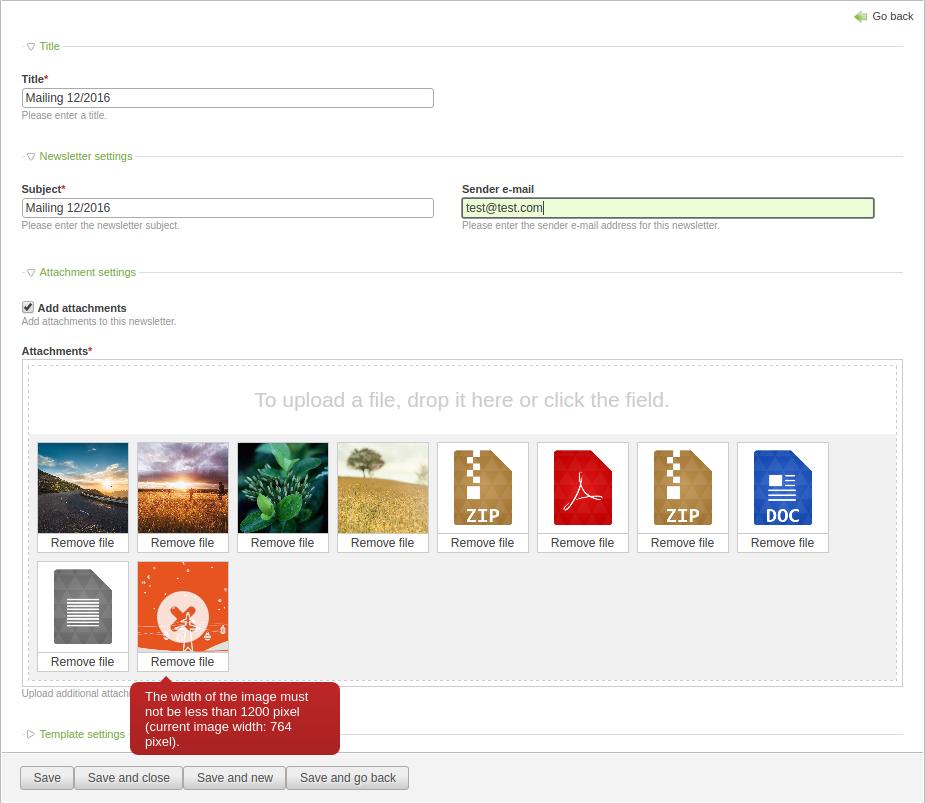Select the first ZIP file icon
The width and height of the screenshot is (925, 803).
pyautogui.click(x=482, y=488)
